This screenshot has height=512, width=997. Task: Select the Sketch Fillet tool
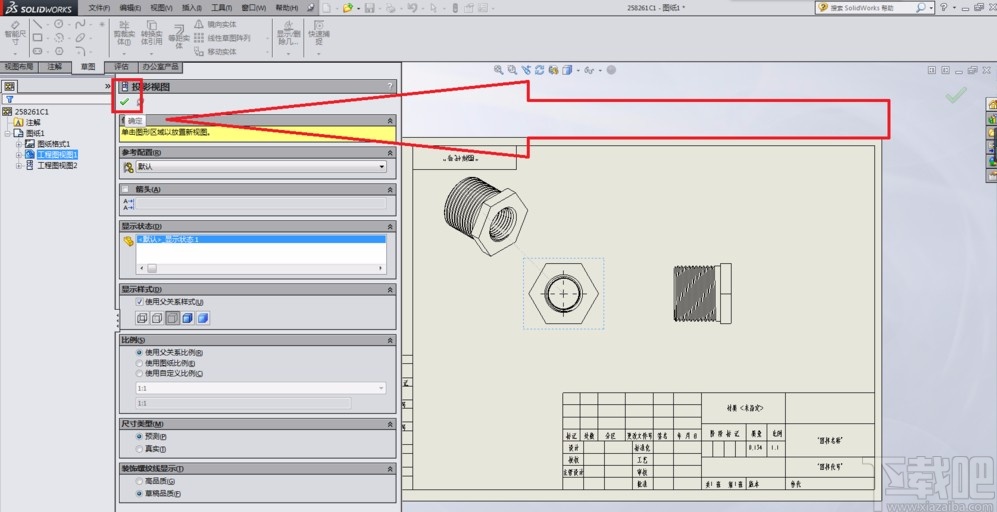80,51
